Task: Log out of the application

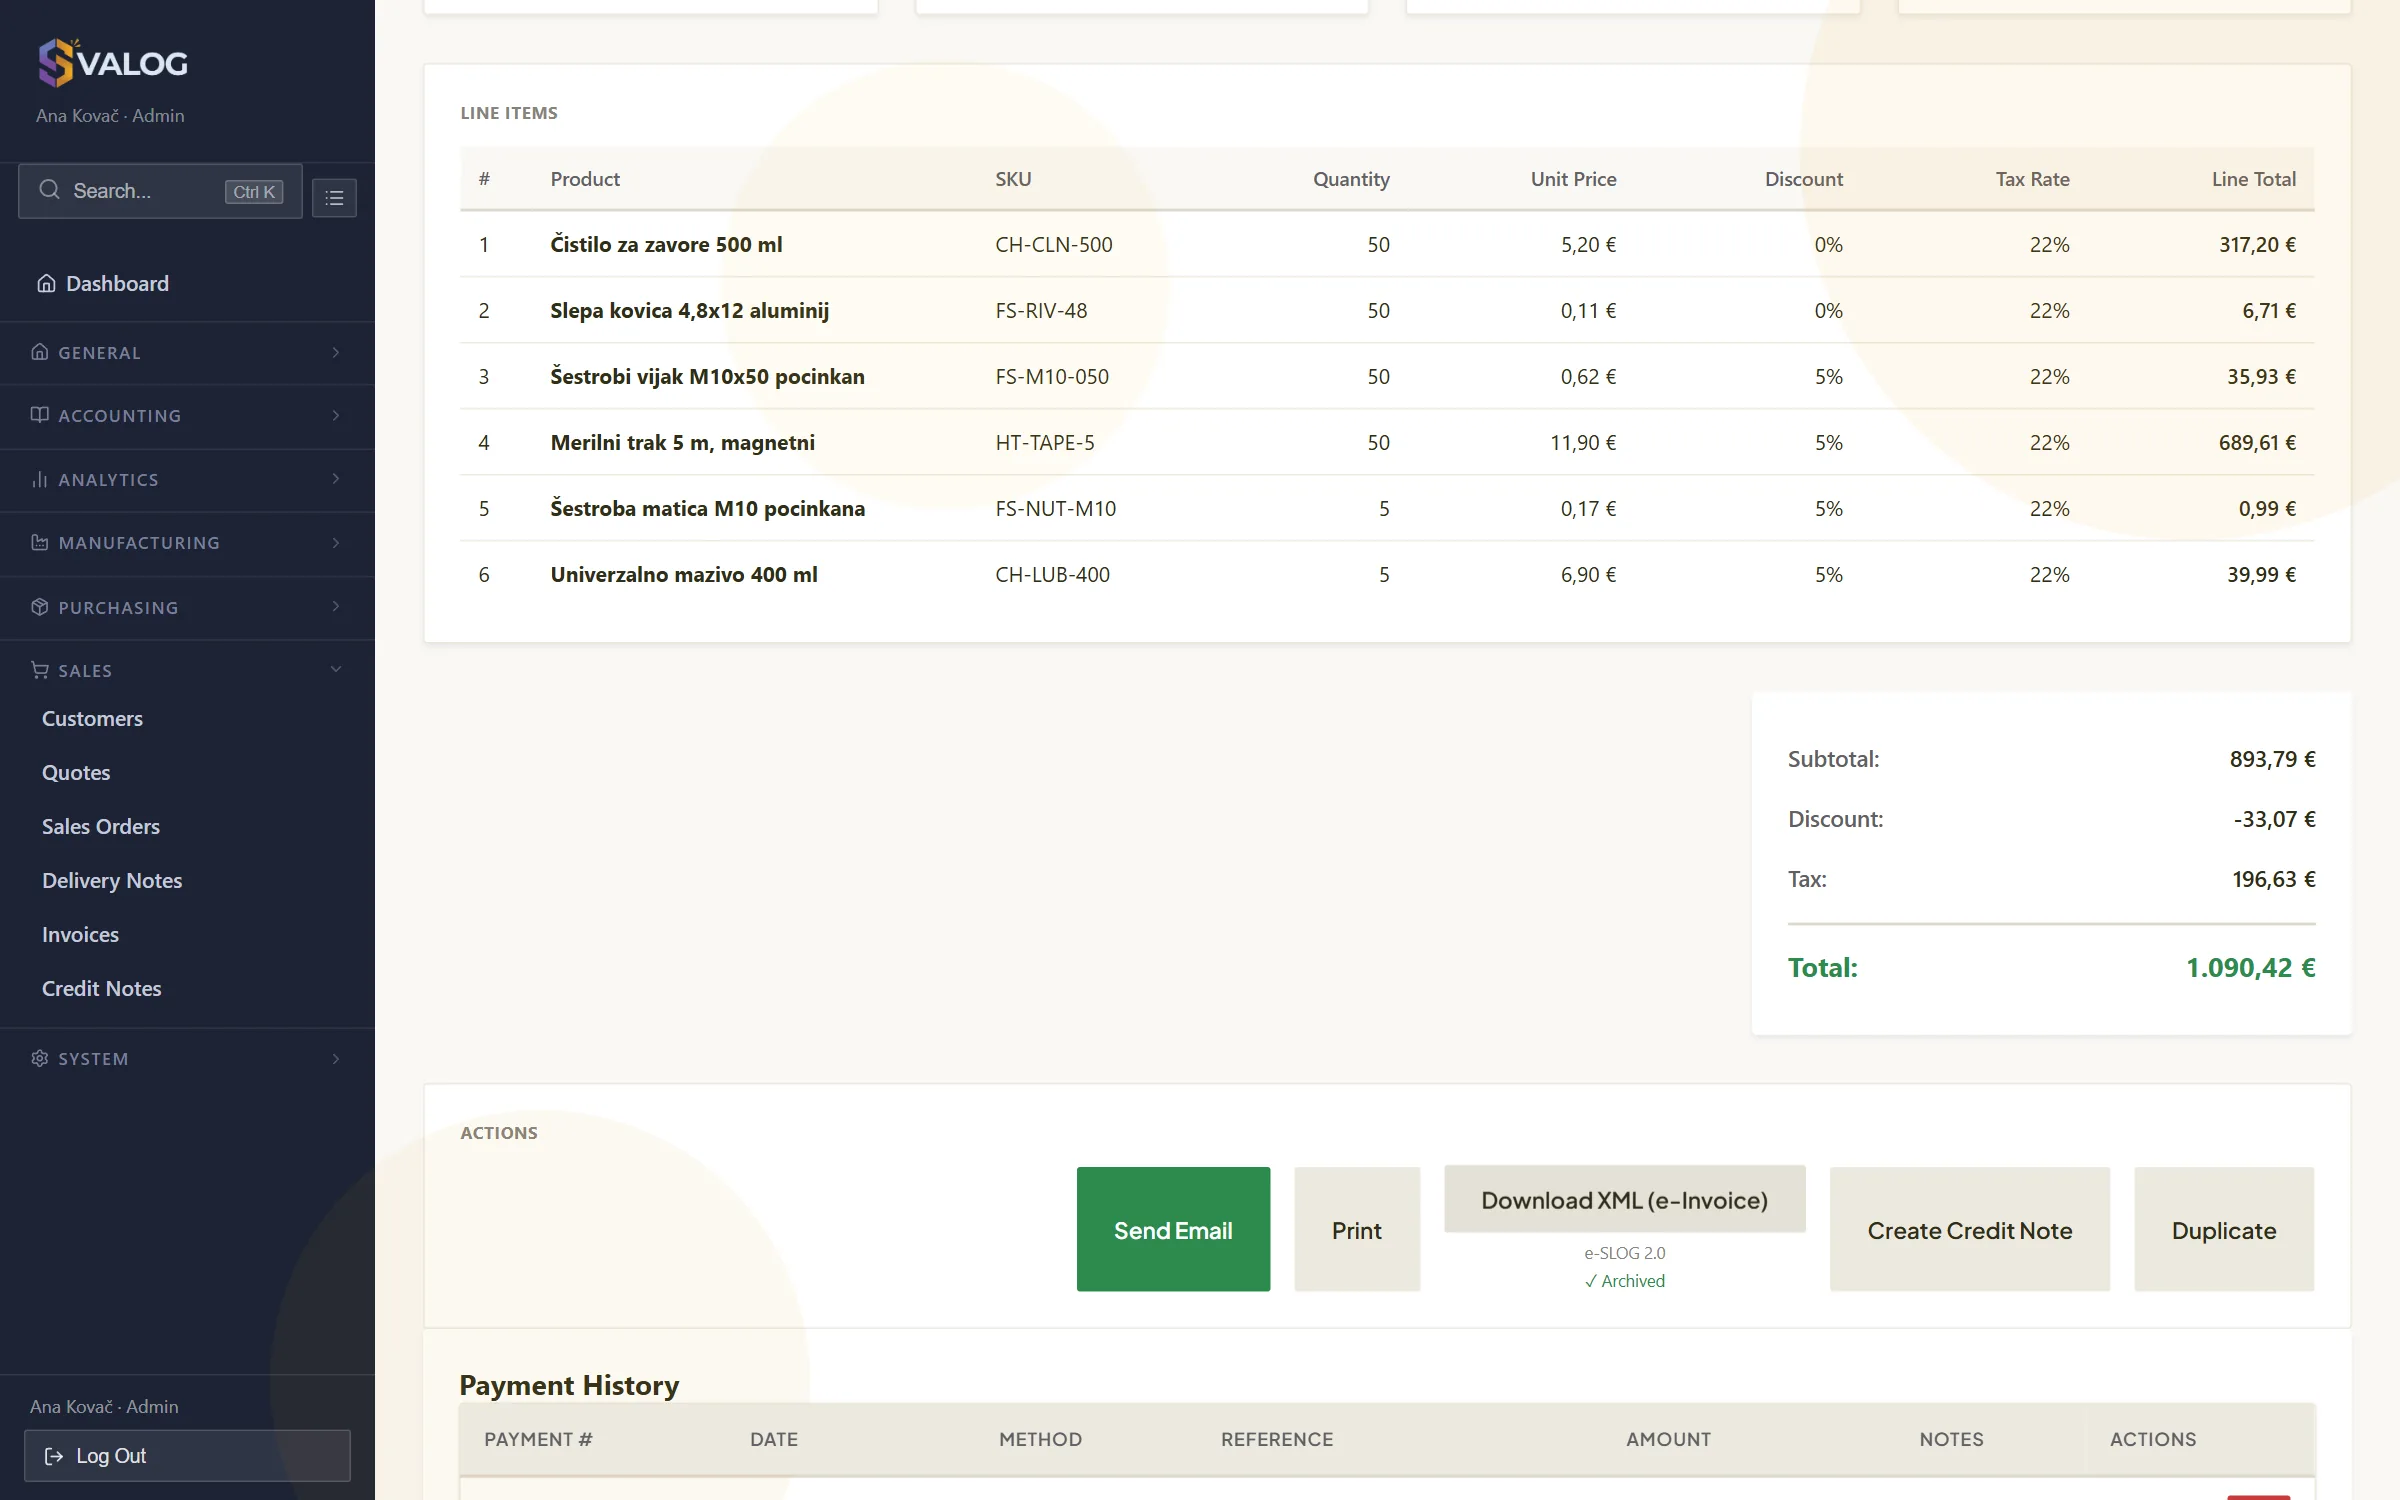Action: click(187, 1456)
